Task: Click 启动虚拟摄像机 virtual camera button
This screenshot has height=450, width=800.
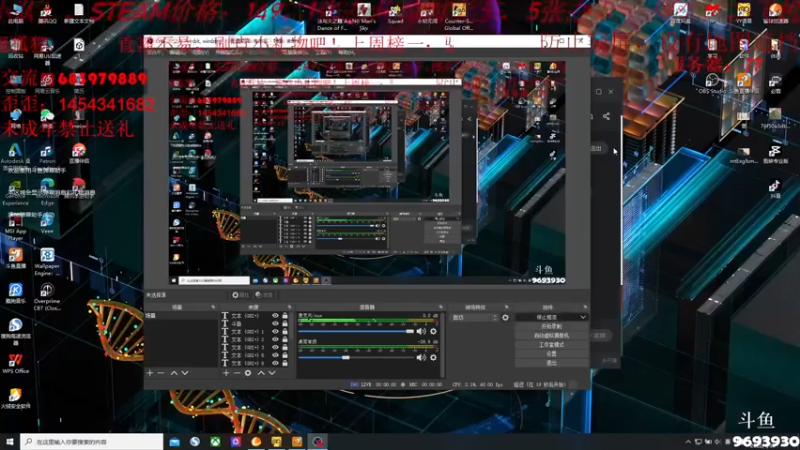Action: pos(551,336)
